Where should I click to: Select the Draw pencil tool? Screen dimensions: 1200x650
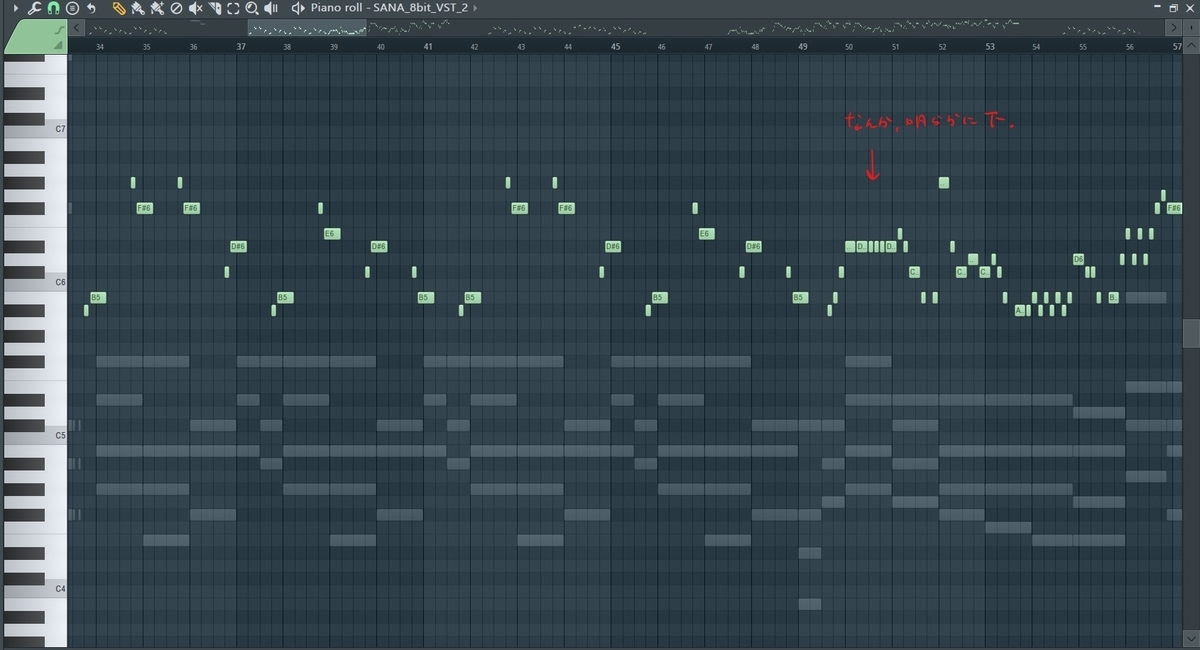click(119, 8)
